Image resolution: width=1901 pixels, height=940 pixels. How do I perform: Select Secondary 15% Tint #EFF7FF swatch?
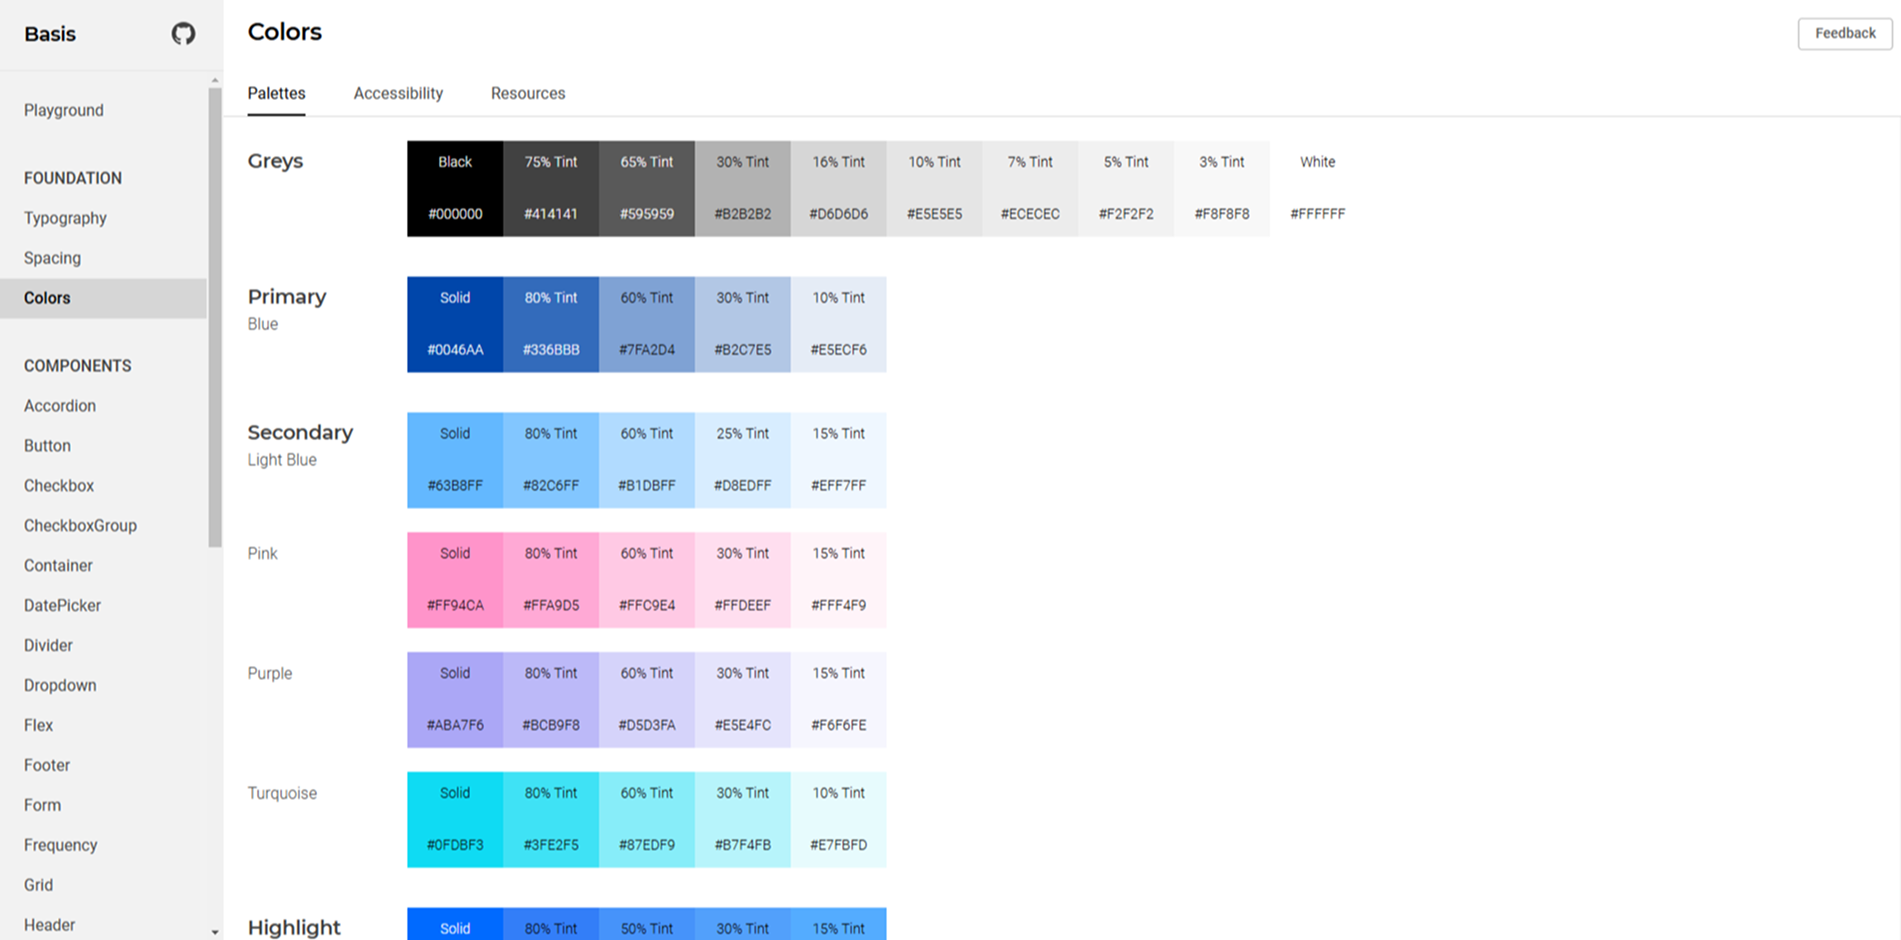coord(839,461)
